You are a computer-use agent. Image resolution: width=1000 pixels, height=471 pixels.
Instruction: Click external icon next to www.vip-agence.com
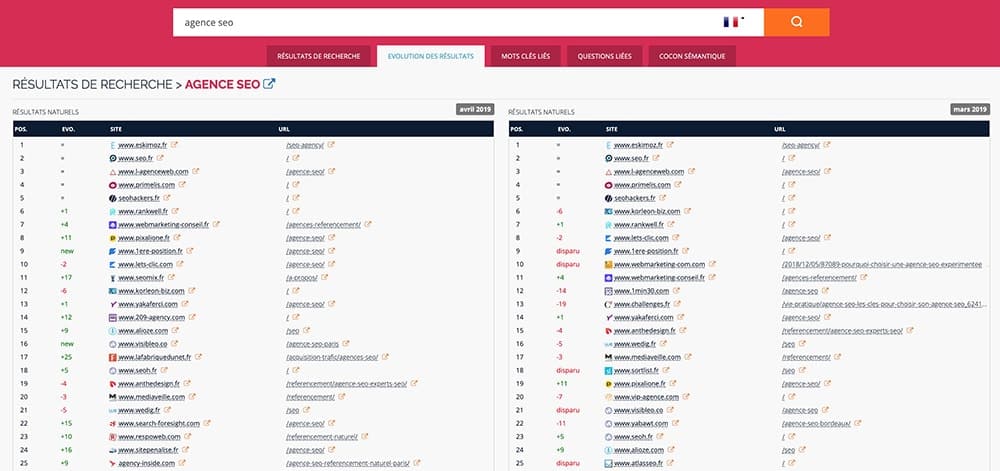pos(686,396)
